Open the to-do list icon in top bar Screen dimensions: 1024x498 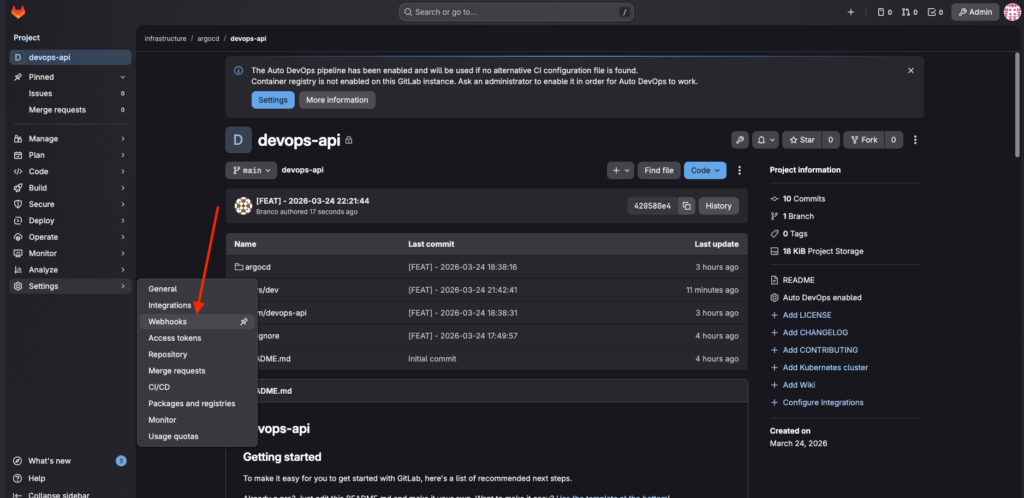(x=935, y=12)
